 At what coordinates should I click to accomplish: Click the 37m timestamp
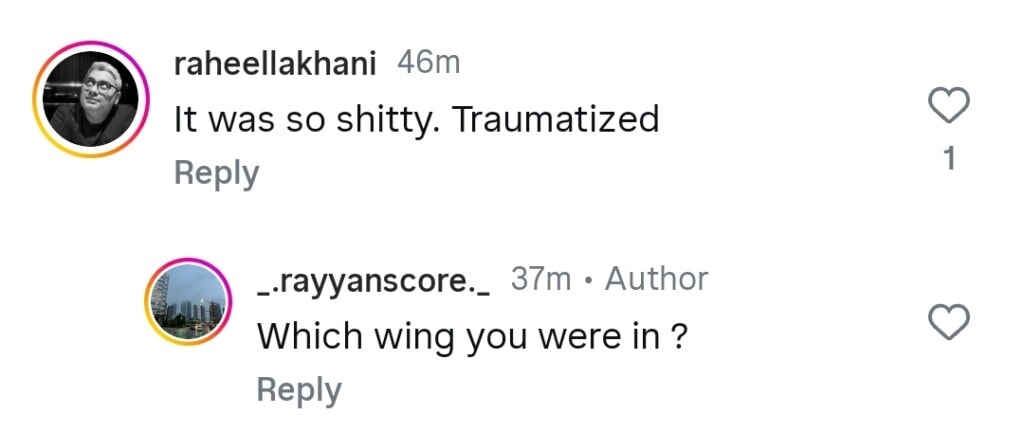click(x=540, y=279)
